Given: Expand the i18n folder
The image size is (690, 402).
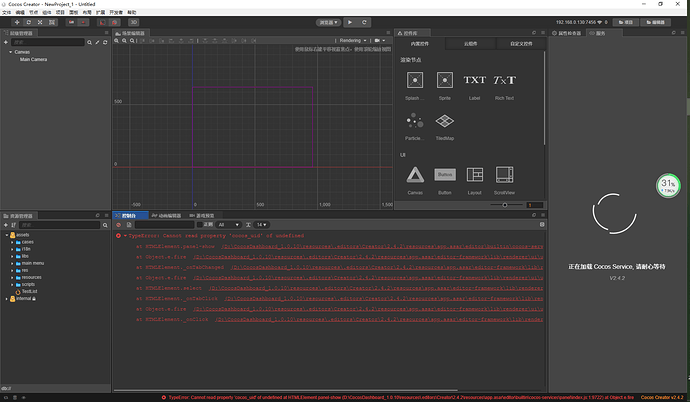Looking at the screenshot, I should point(12,249).
